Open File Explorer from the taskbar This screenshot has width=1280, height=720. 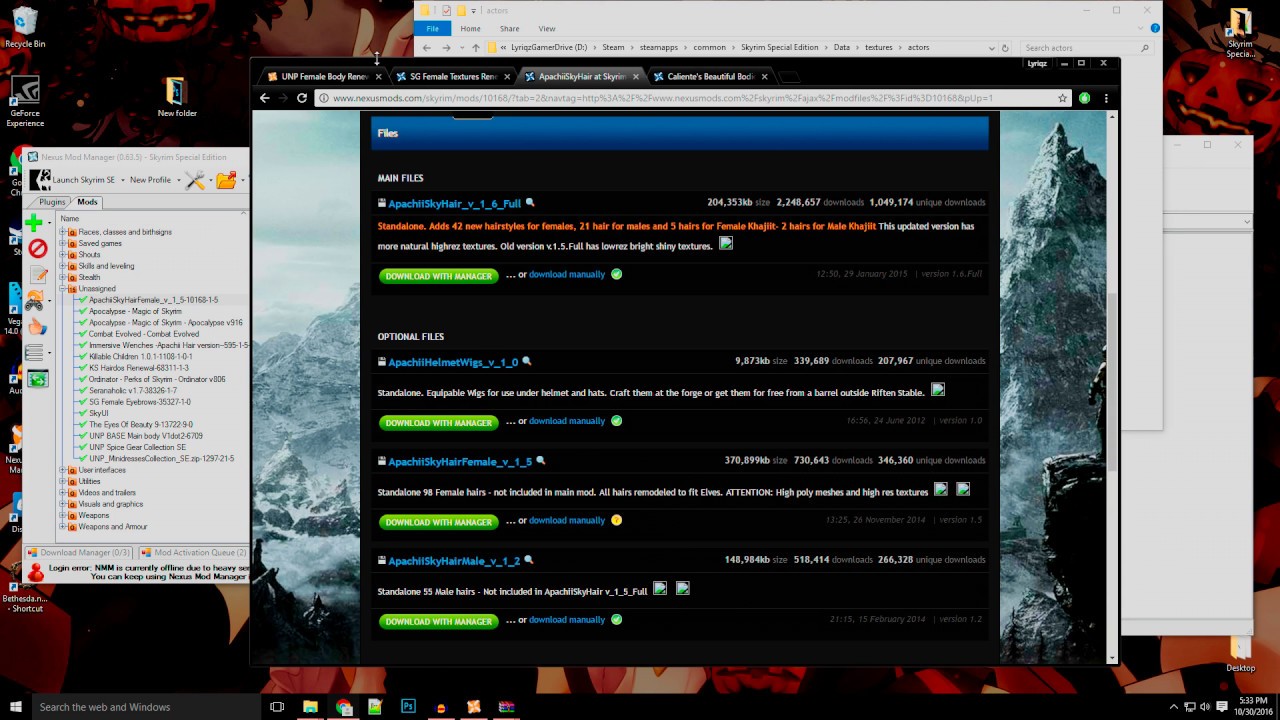click(310, 706)
